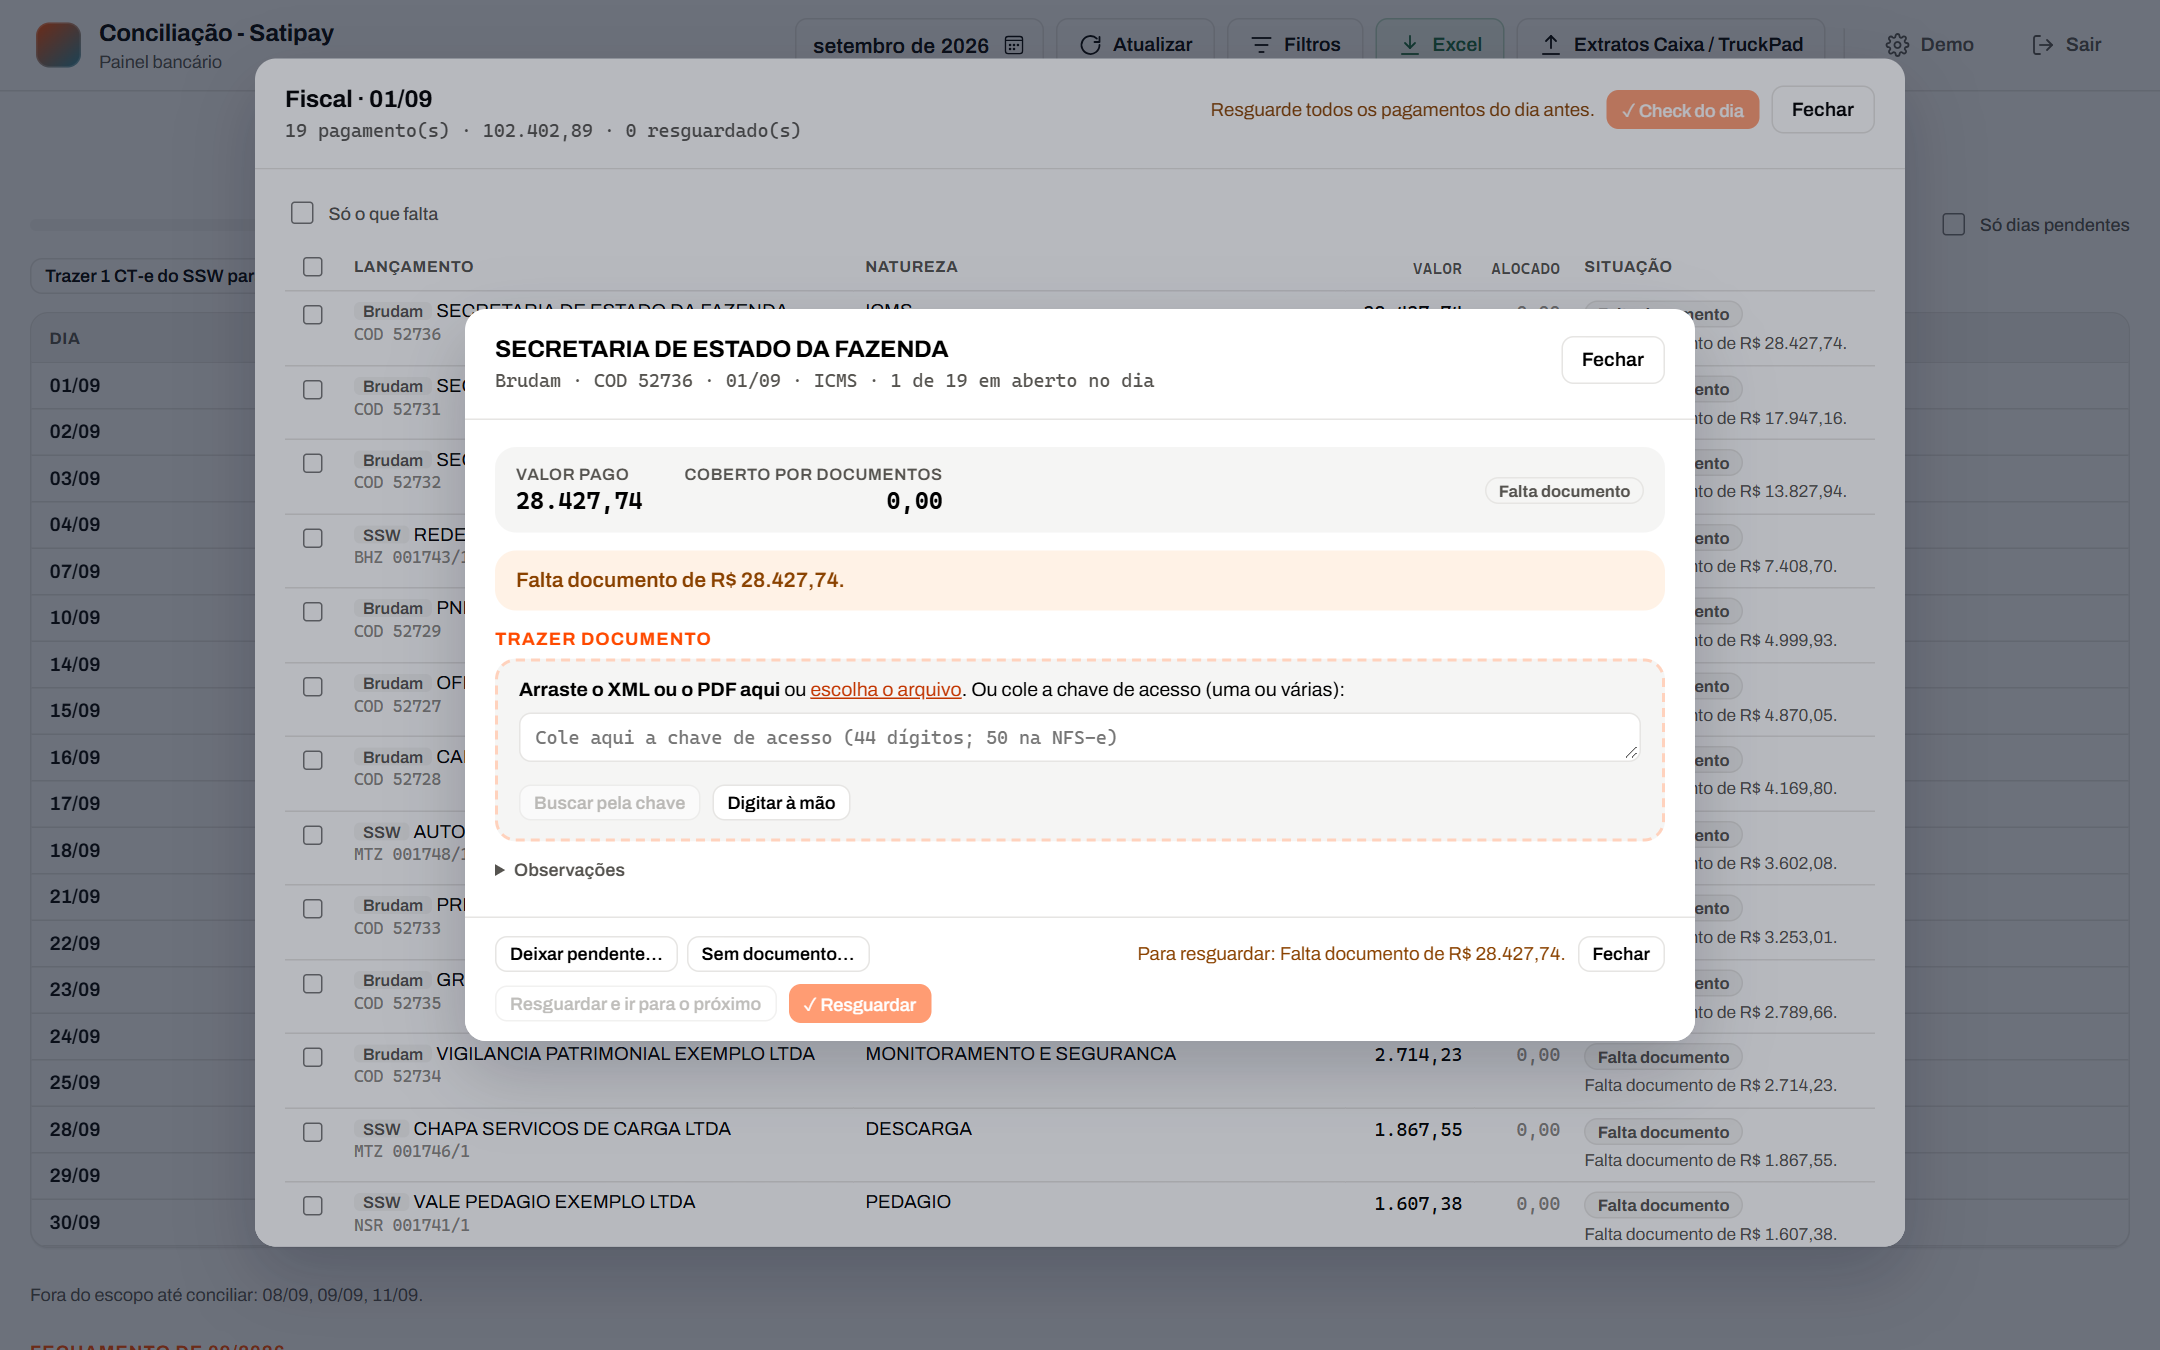Click the Atualizar refresh icon

(x=1091, y=45)
